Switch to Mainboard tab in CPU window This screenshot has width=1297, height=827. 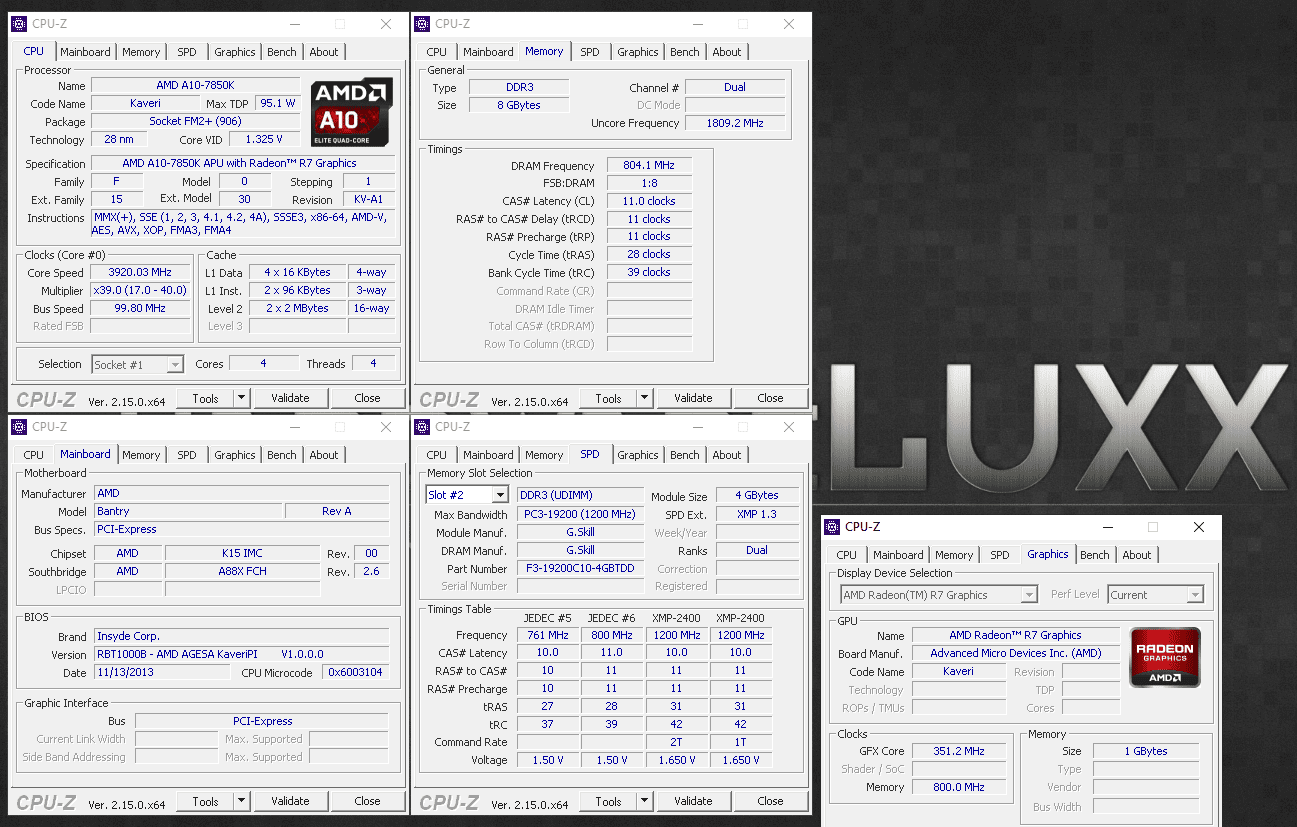(85, 52)
